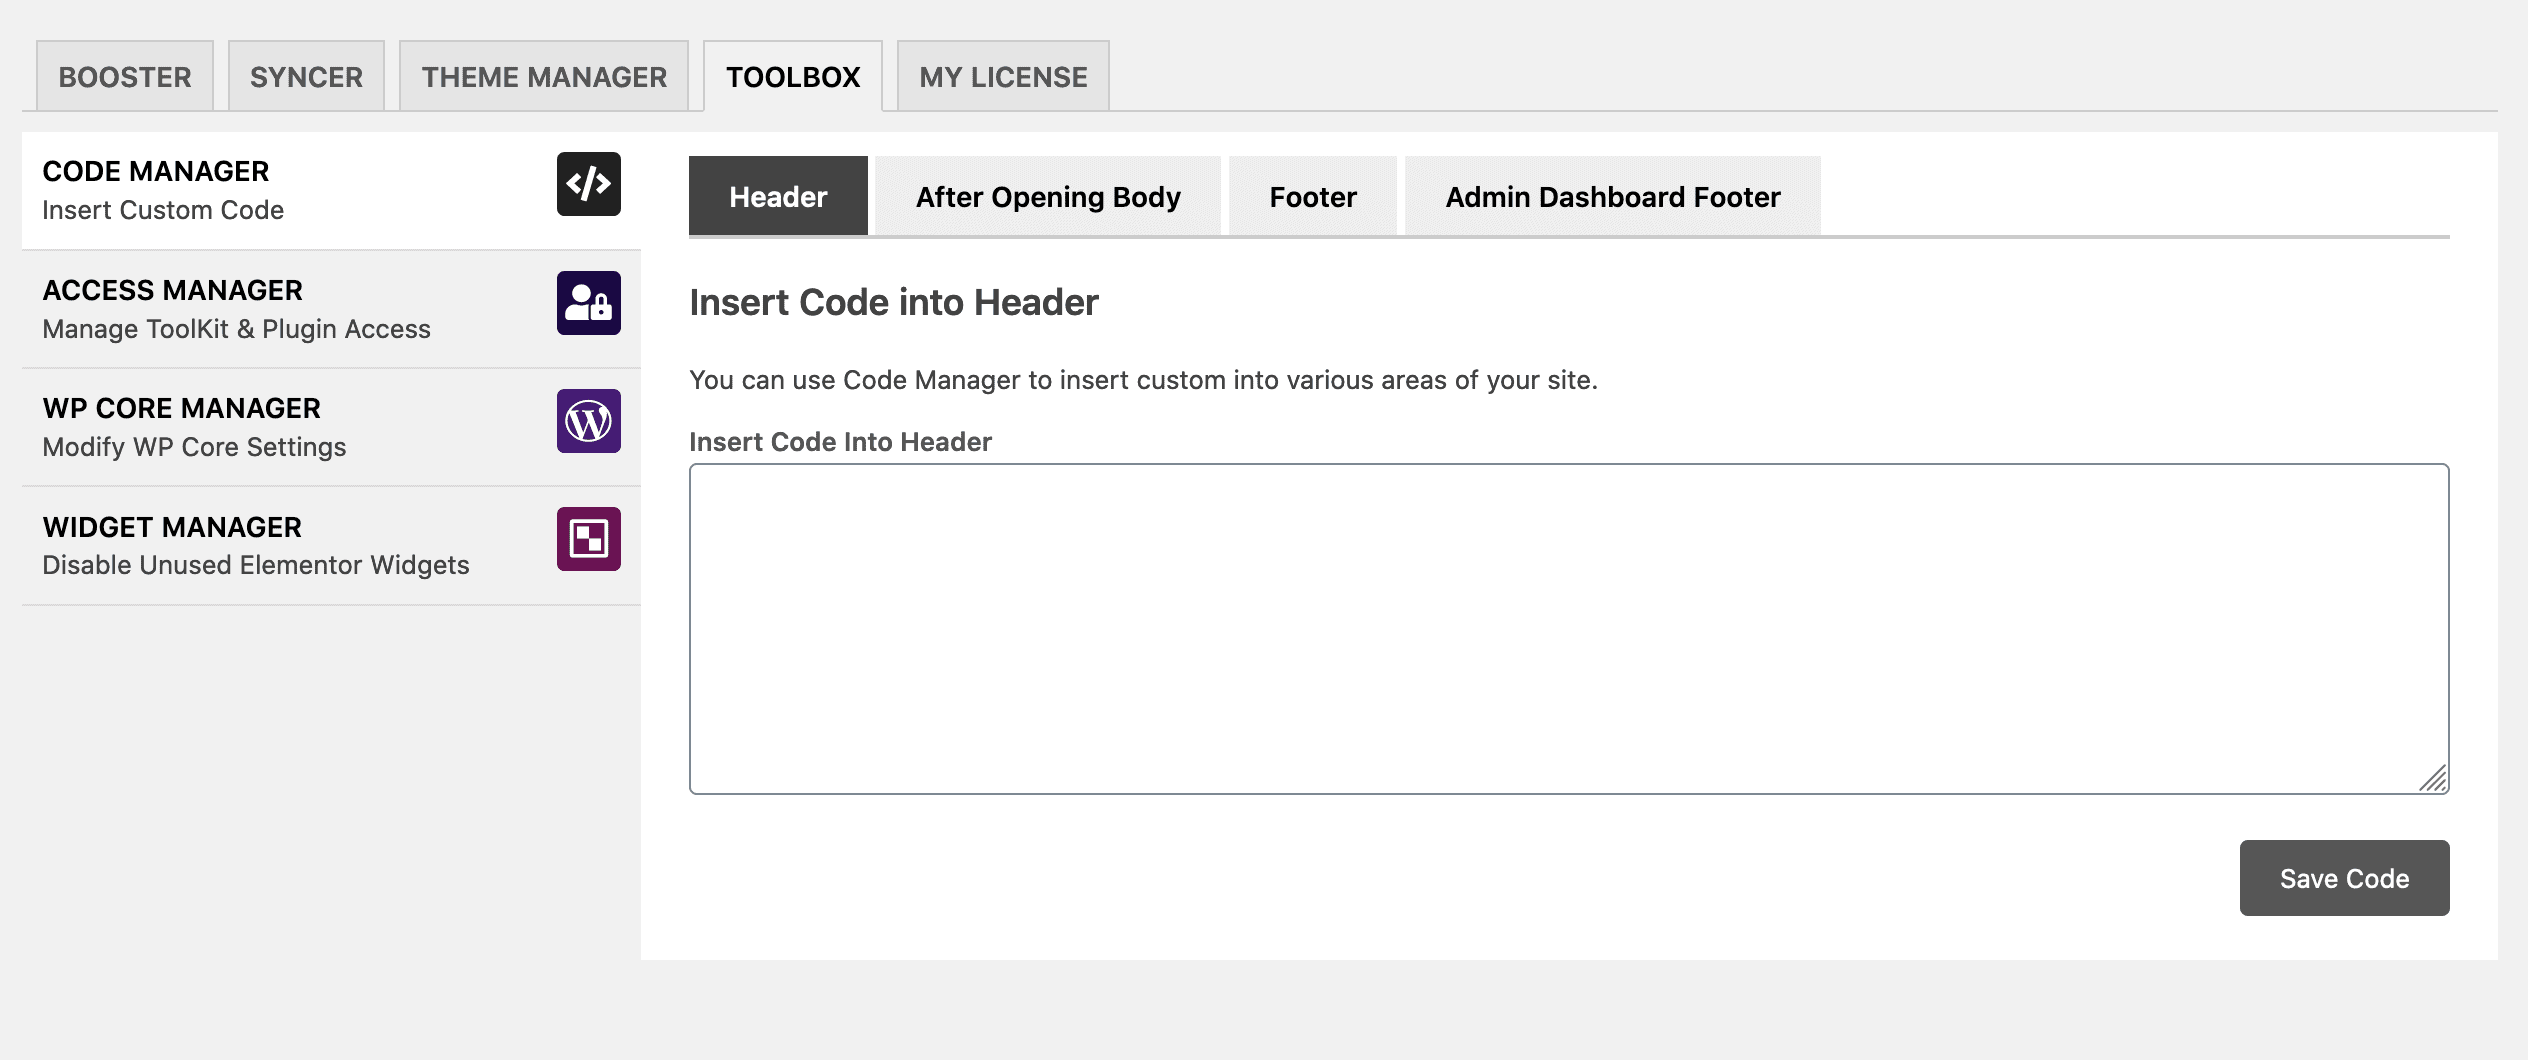Open the Footer code tab

[1313, 196]
